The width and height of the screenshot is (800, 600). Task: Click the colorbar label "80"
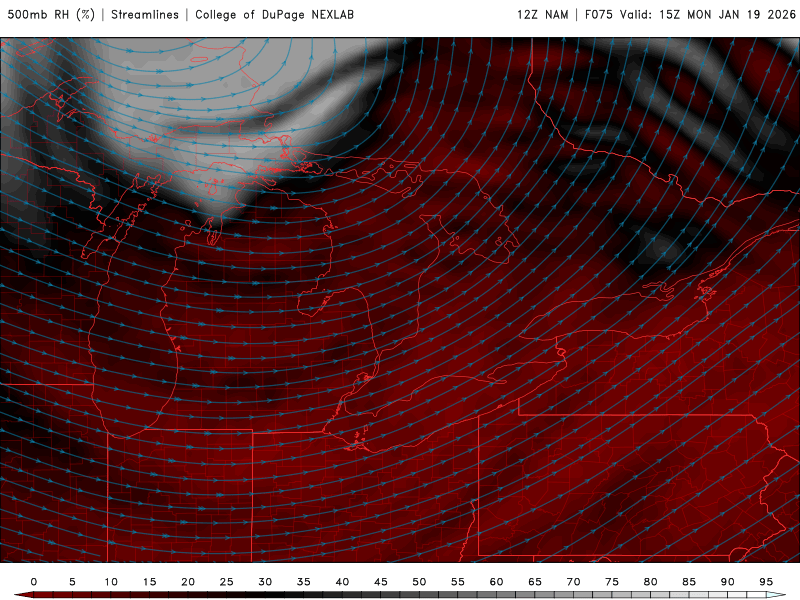tap(651, 582)
